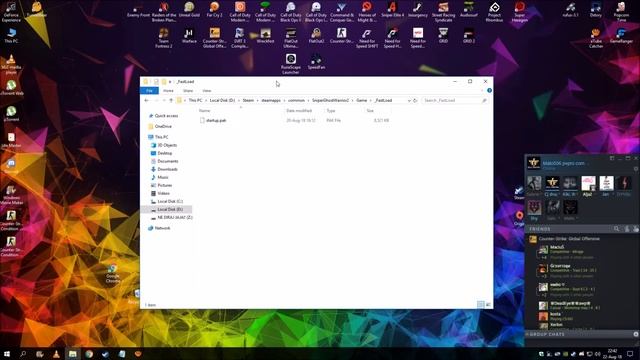Screen dimensions: 640x360
Task: Search friends in Steam friends list
Action: tap(616, 229)
